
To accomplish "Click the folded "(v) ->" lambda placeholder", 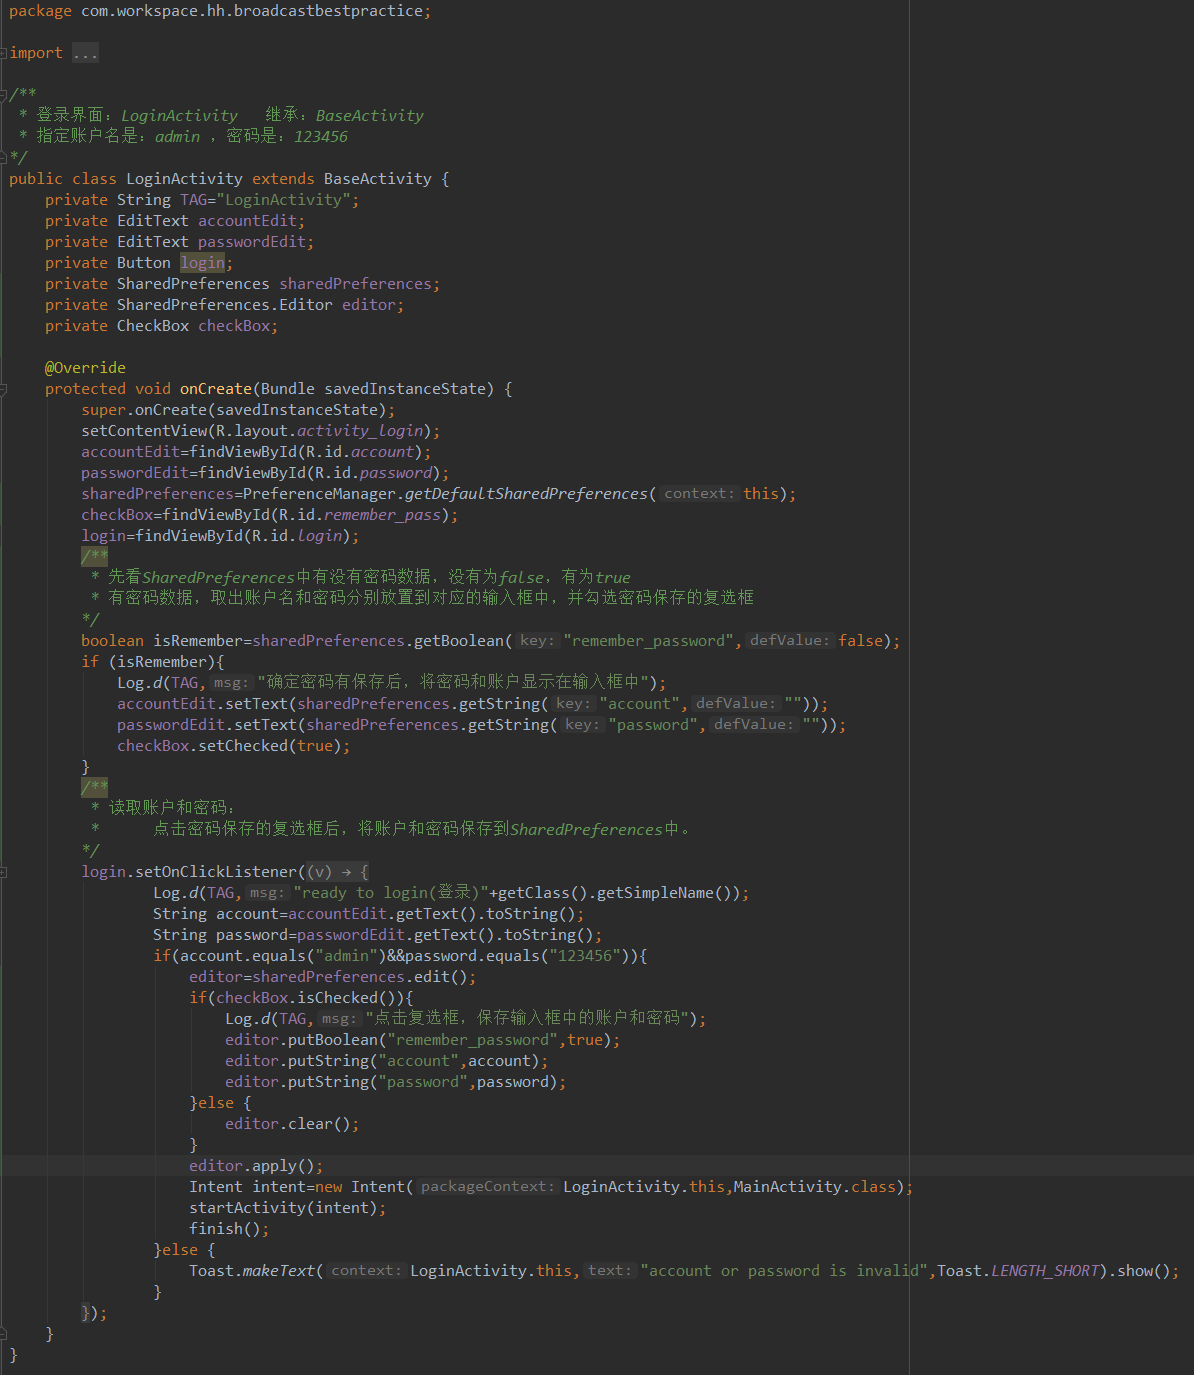I will coord(337,872).
